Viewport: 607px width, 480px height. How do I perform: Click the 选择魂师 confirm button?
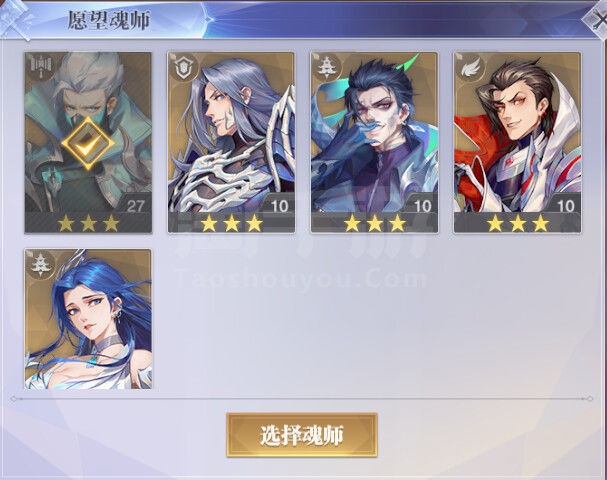point(302,435)
